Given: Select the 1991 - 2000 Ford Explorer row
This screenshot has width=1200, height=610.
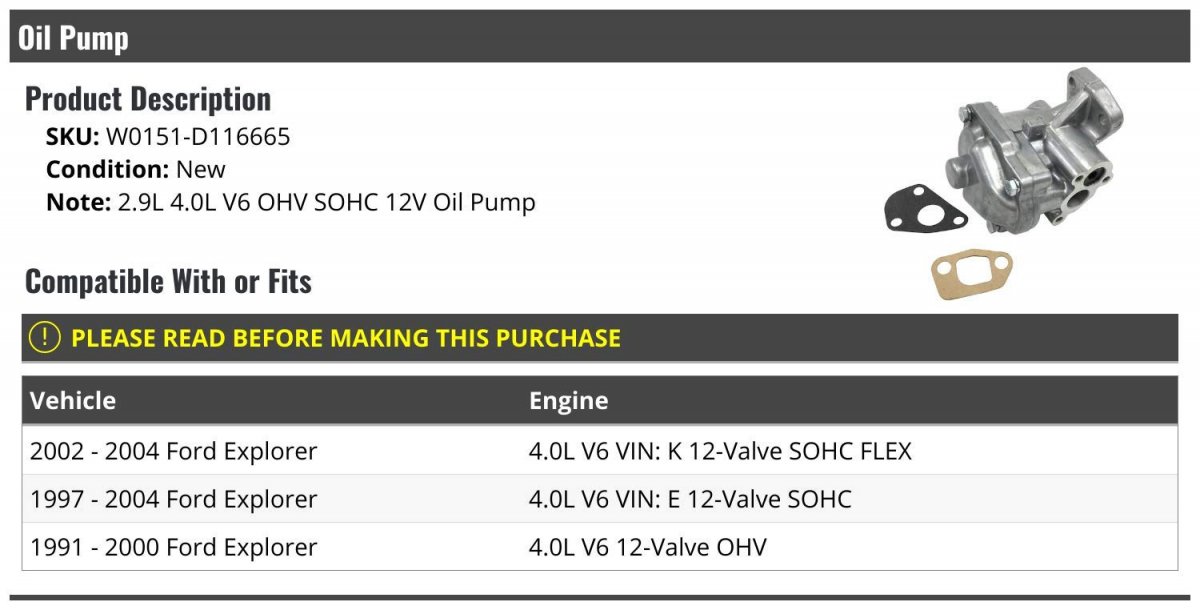Looking at the screenshot, I should tap(174, 547).
